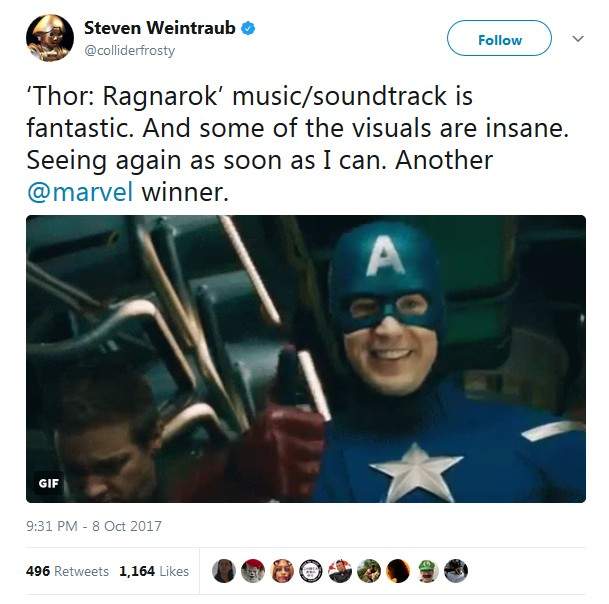Screen dimensions: 609x604
Task: View the 1,164 Likes list
Action: 154,571
